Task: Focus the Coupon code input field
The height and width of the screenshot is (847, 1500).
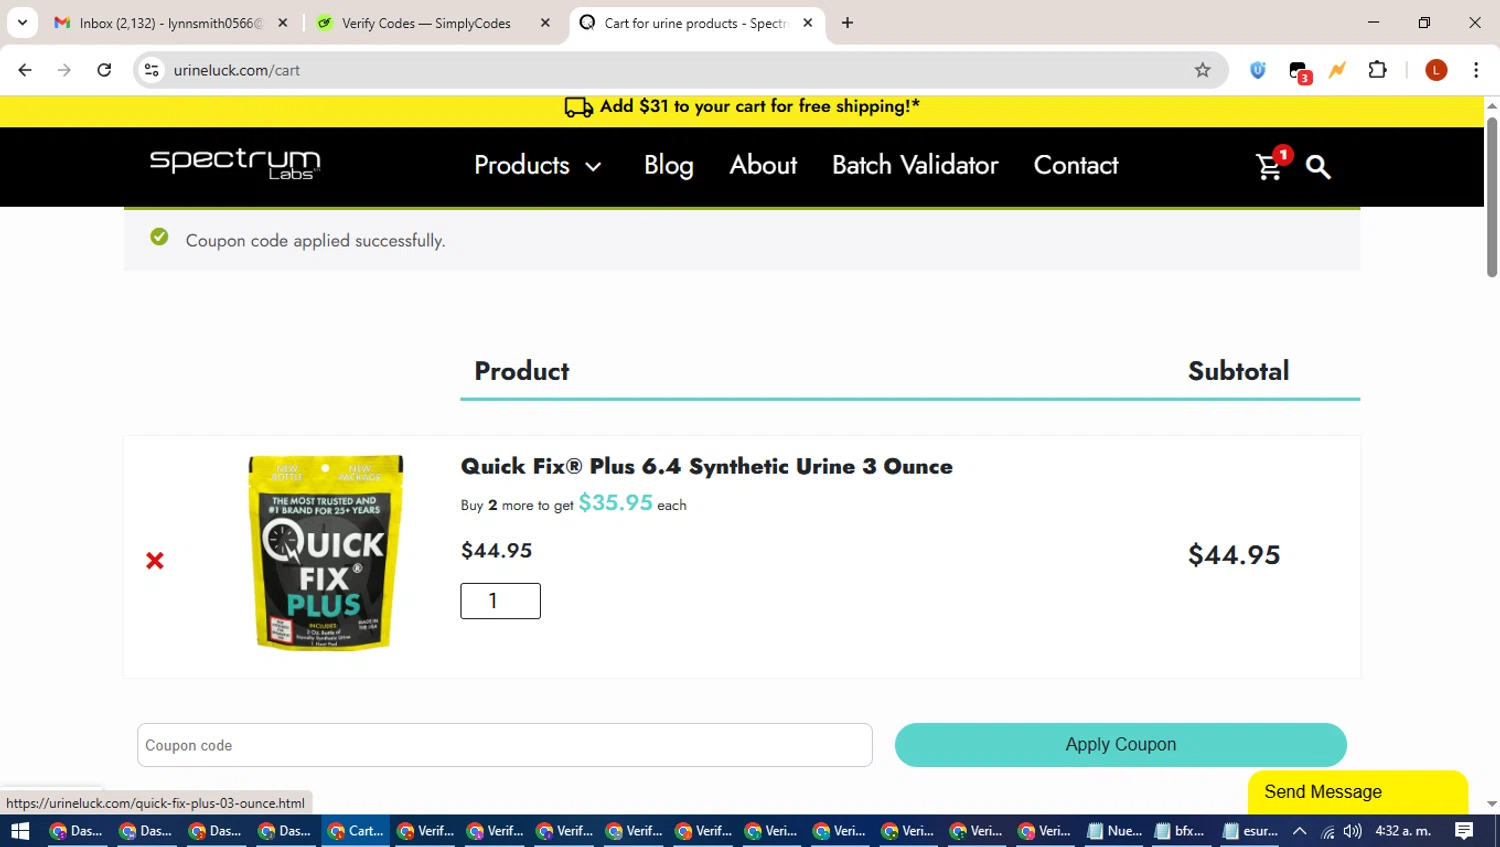Action: click(x=504, y=745)
